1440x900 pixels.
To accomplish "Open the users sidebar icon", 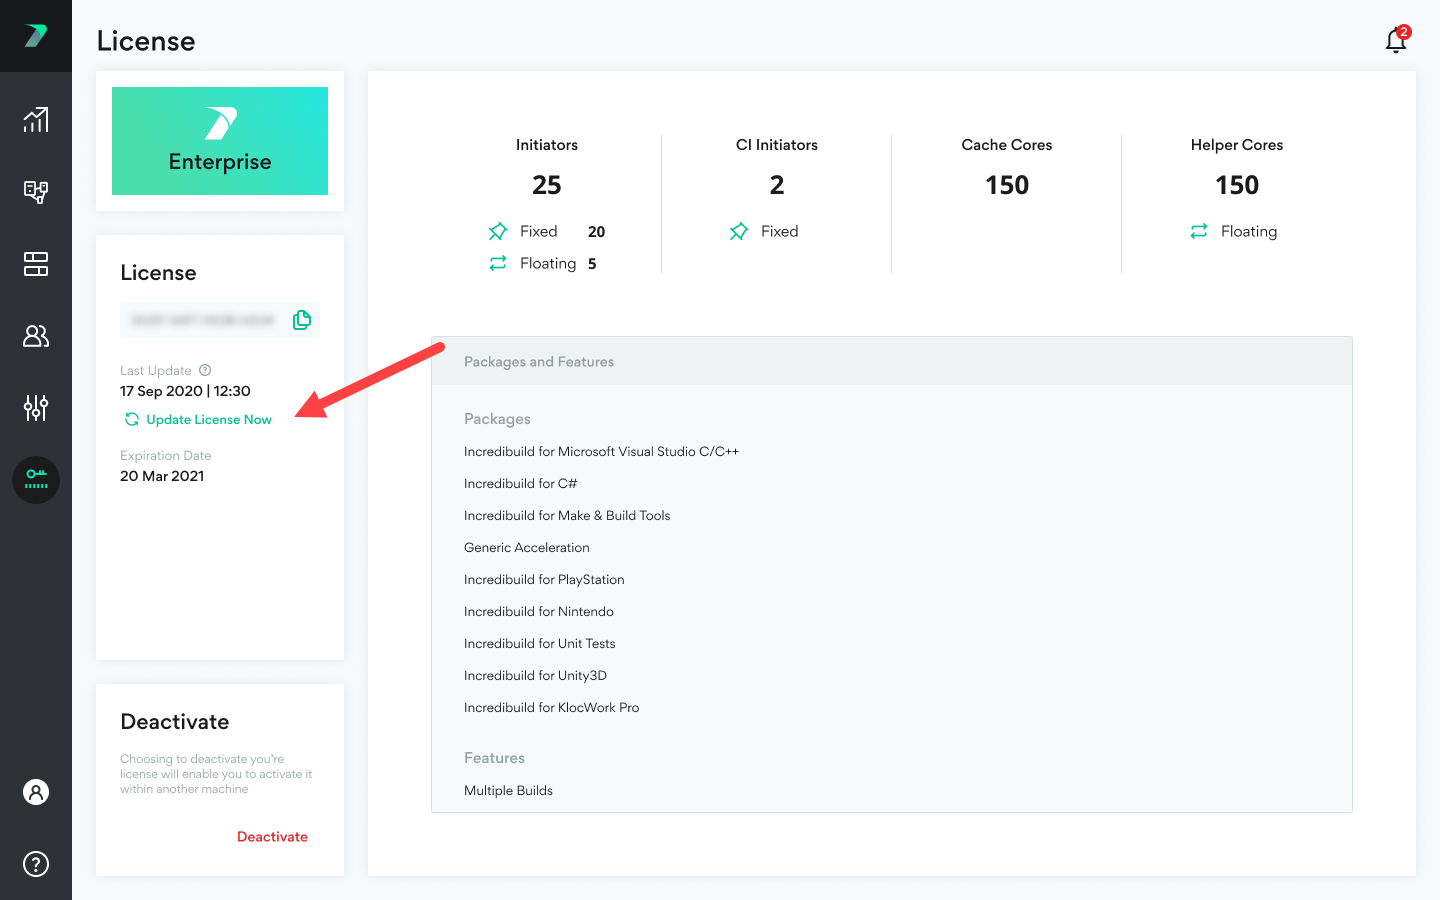I will [x=36, y=336].
